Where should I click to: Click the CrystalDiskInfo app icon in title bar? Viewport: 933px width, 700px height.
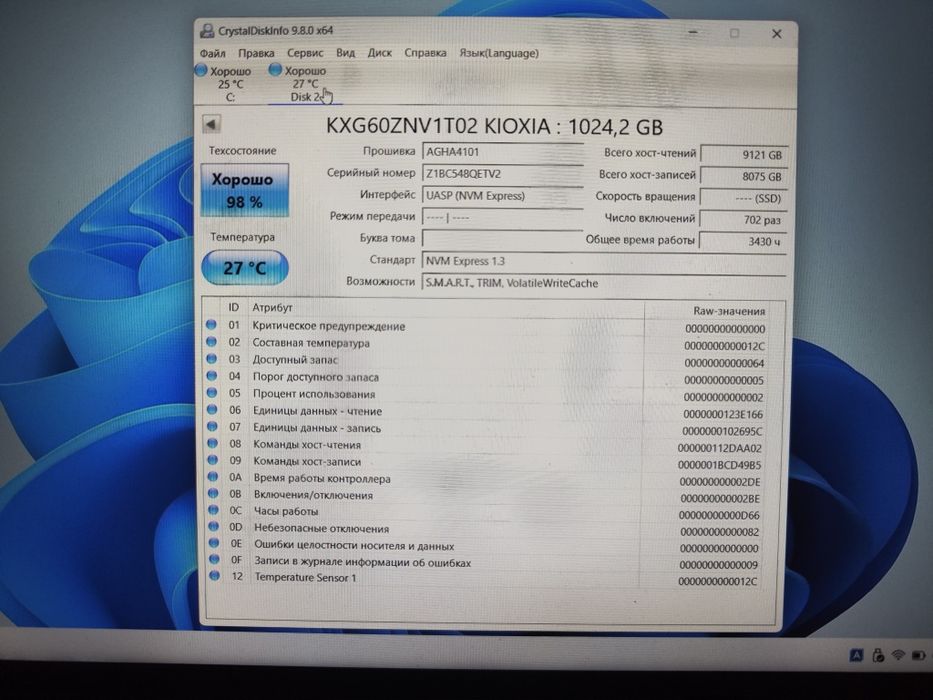pyautogui.click(x=207, y=30)
